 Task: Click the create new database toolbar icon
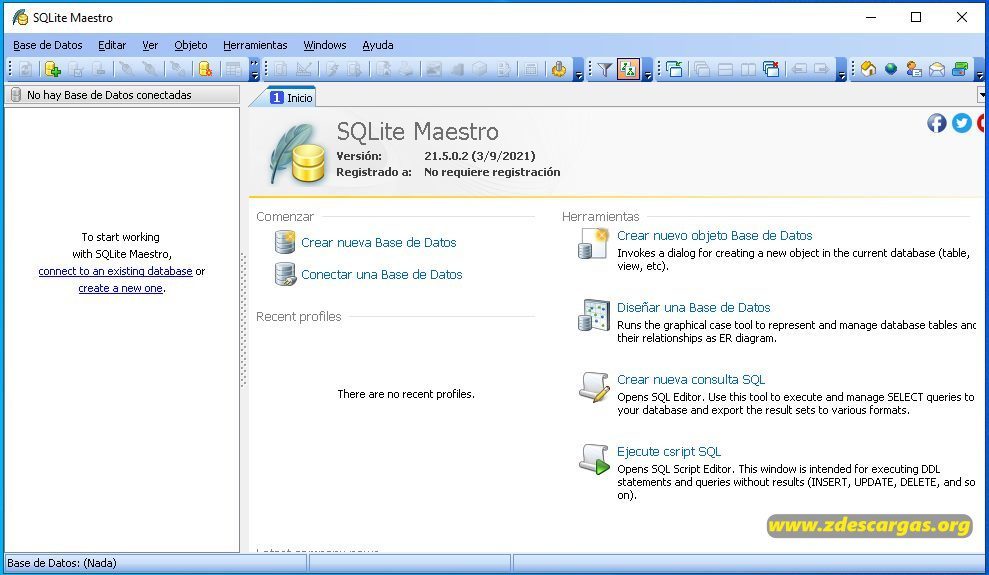pyautogui.click(x=52, y=69)
